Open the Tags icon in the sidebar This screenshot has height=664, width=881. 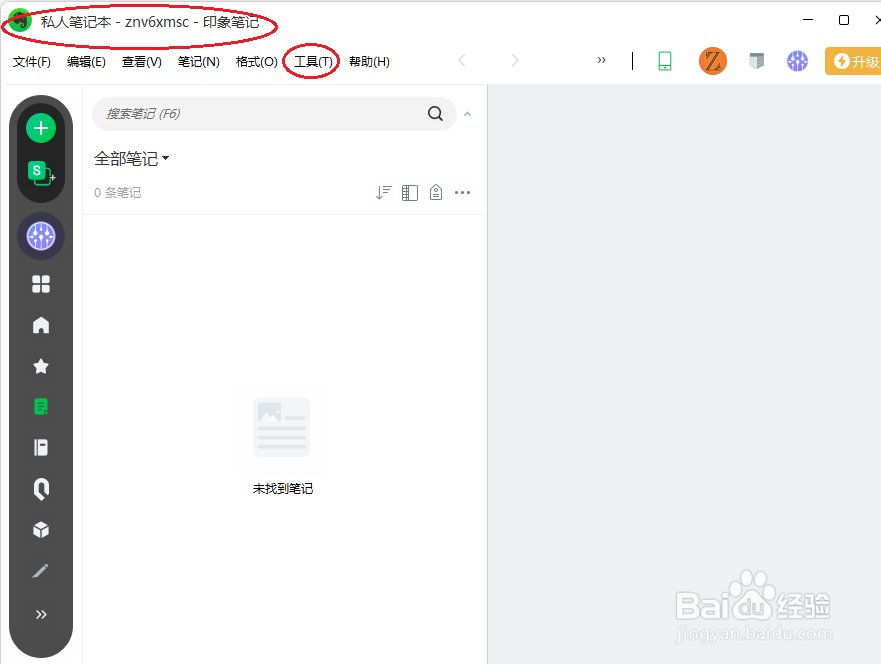coord(40,488)
